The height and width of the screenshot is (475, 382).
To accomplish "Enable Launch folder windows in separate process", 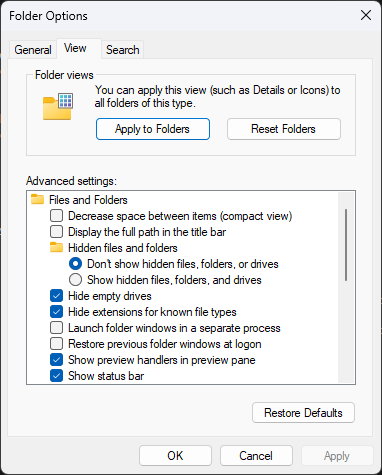I will click(x=56, y=328).
